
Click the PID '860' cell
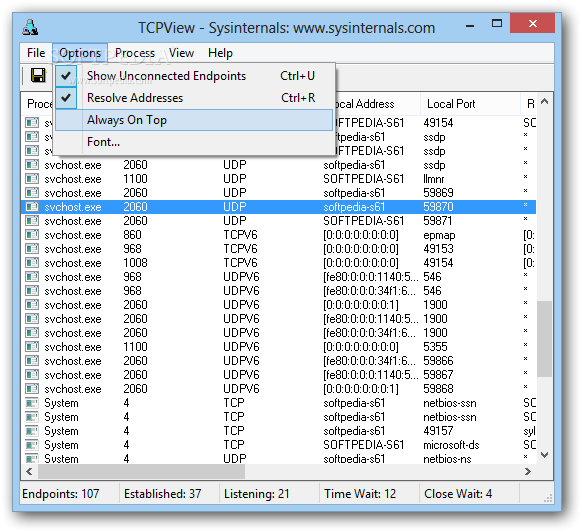[x=132, y=235]
